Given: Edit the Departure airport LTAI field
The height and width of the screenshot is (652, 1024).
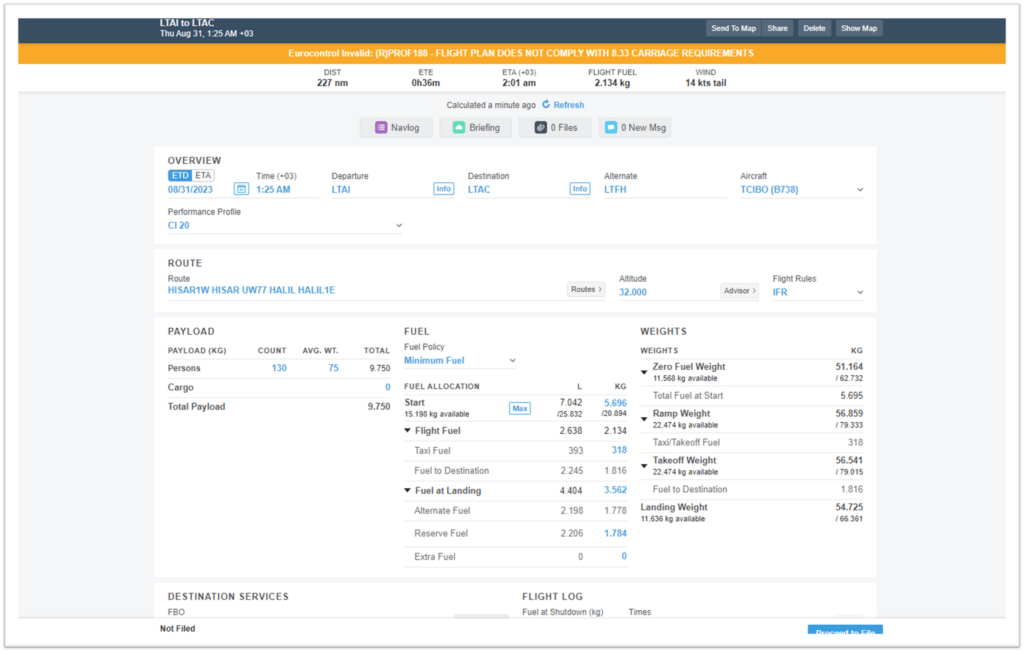Looking at the screenshot, I should [381, 189].
